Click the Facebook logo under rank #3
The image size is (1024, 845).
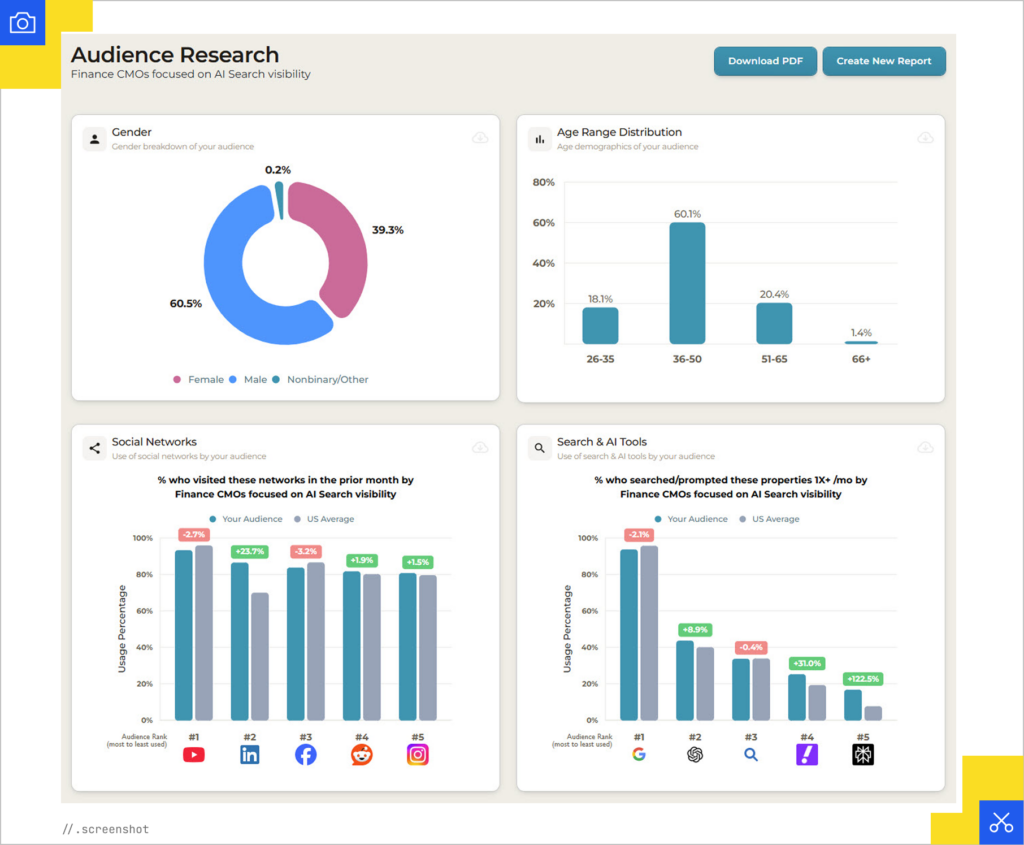tap(306, 755)
